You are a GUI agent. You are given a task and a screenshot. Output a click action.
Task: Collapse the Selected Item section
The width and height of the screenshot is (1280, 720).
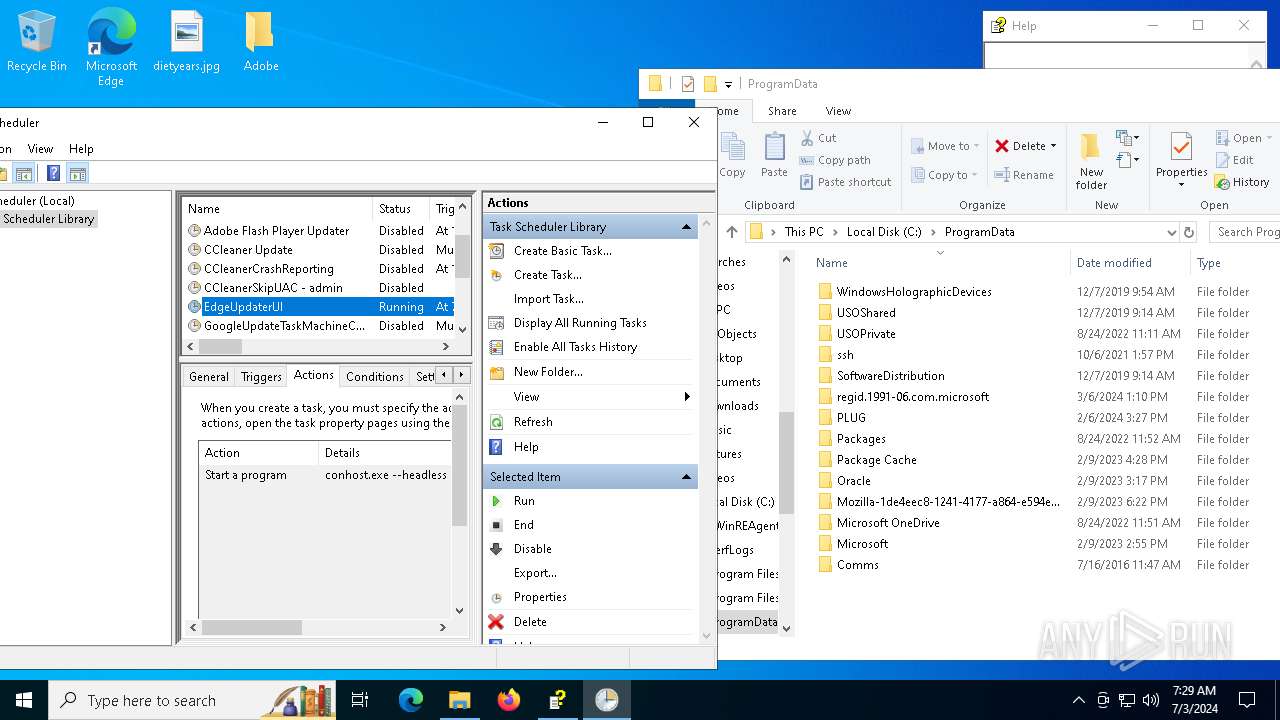686,477
